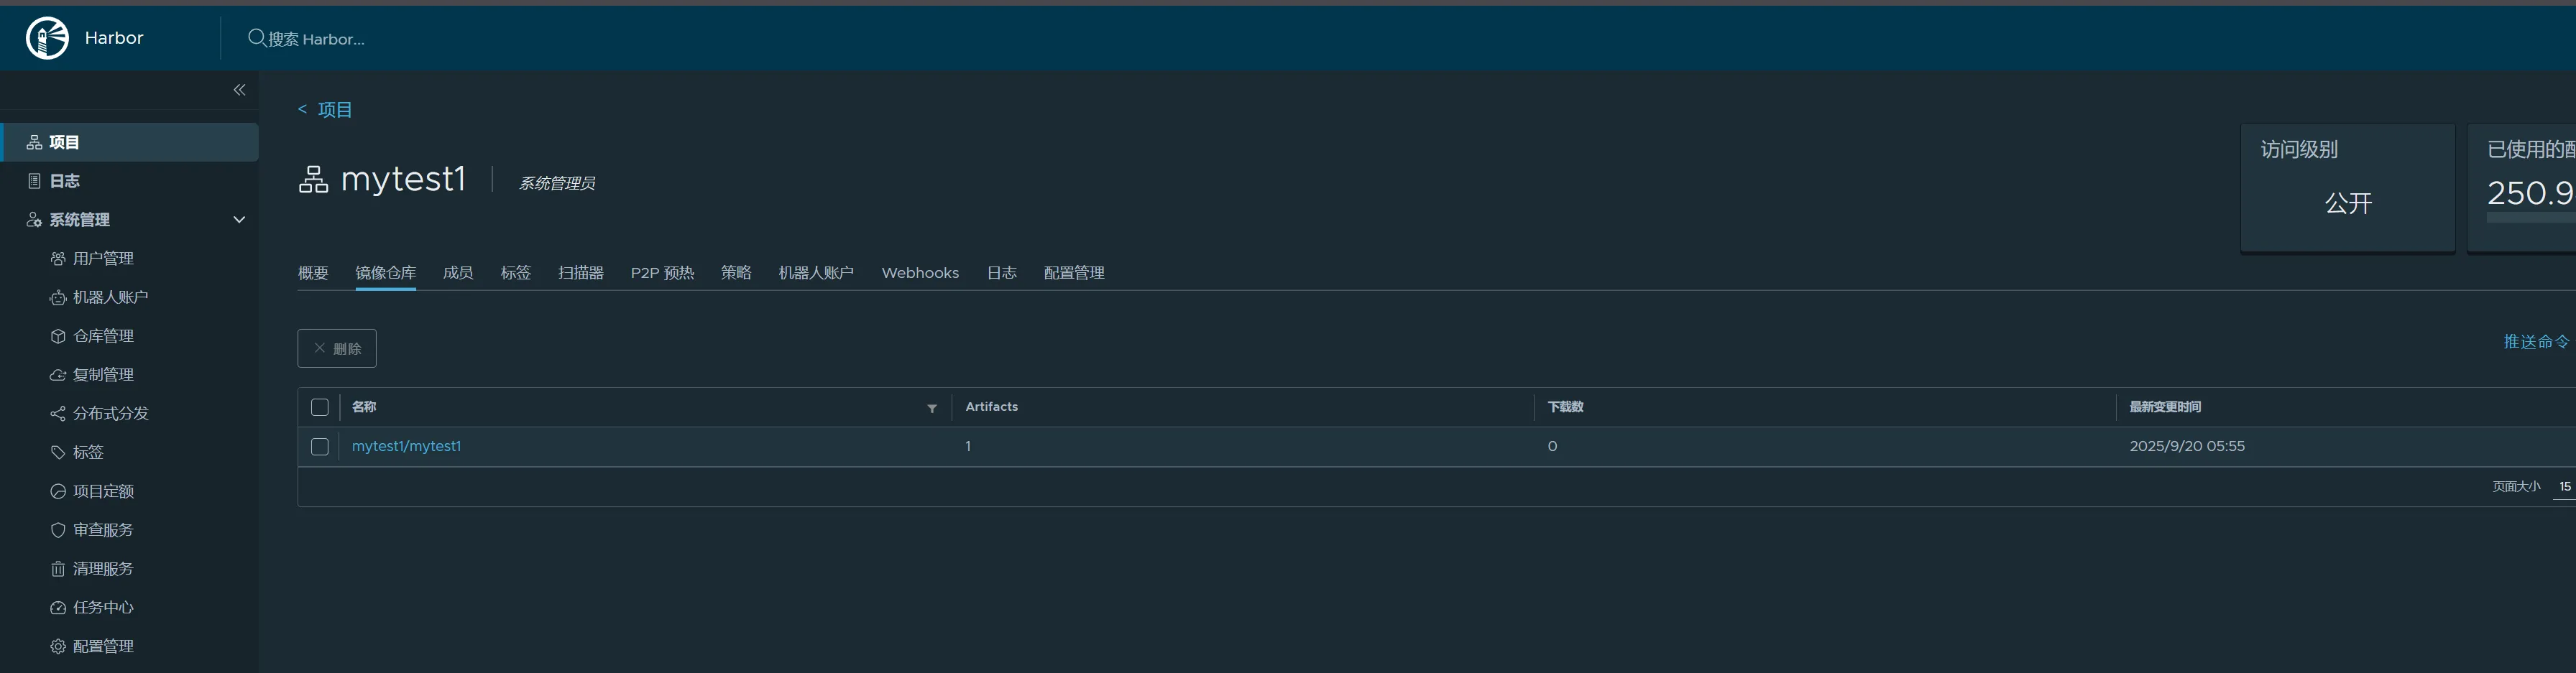
Task: Click the 复制管理 cloud icon
Action: click(58, 375)
